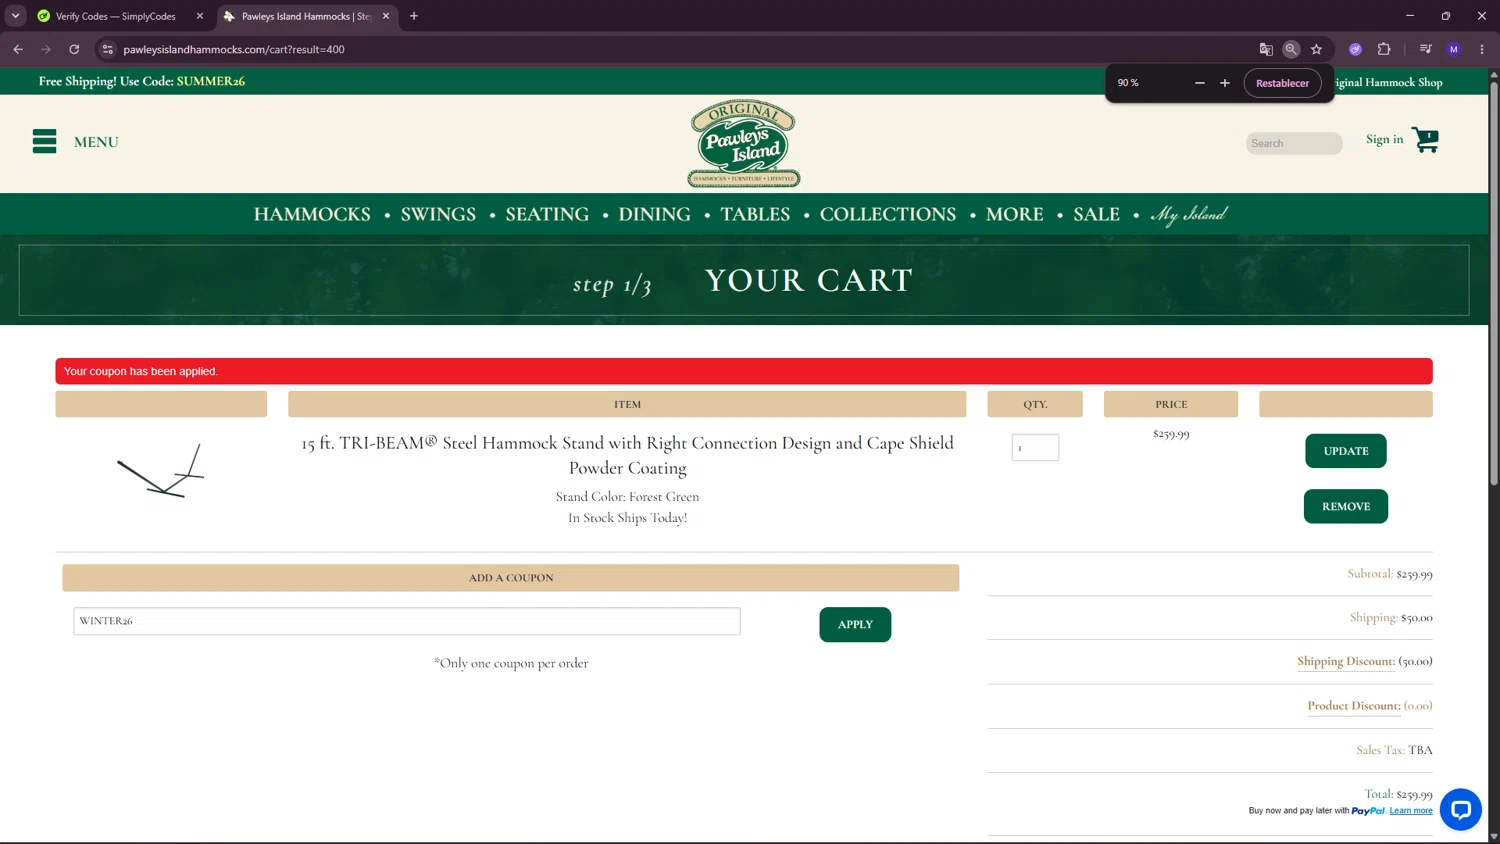
Task: Open Chrome's three-dot menu
Action: point(1482,49)
